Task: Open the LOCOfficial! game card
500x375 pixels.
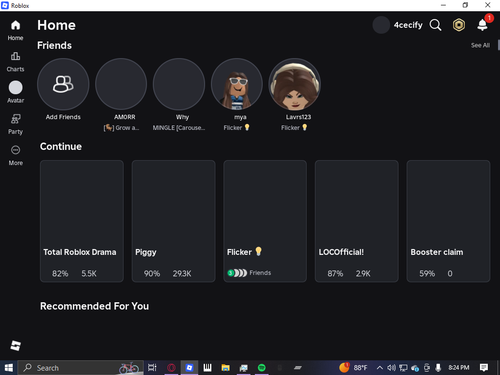Action: click(357, 221)
